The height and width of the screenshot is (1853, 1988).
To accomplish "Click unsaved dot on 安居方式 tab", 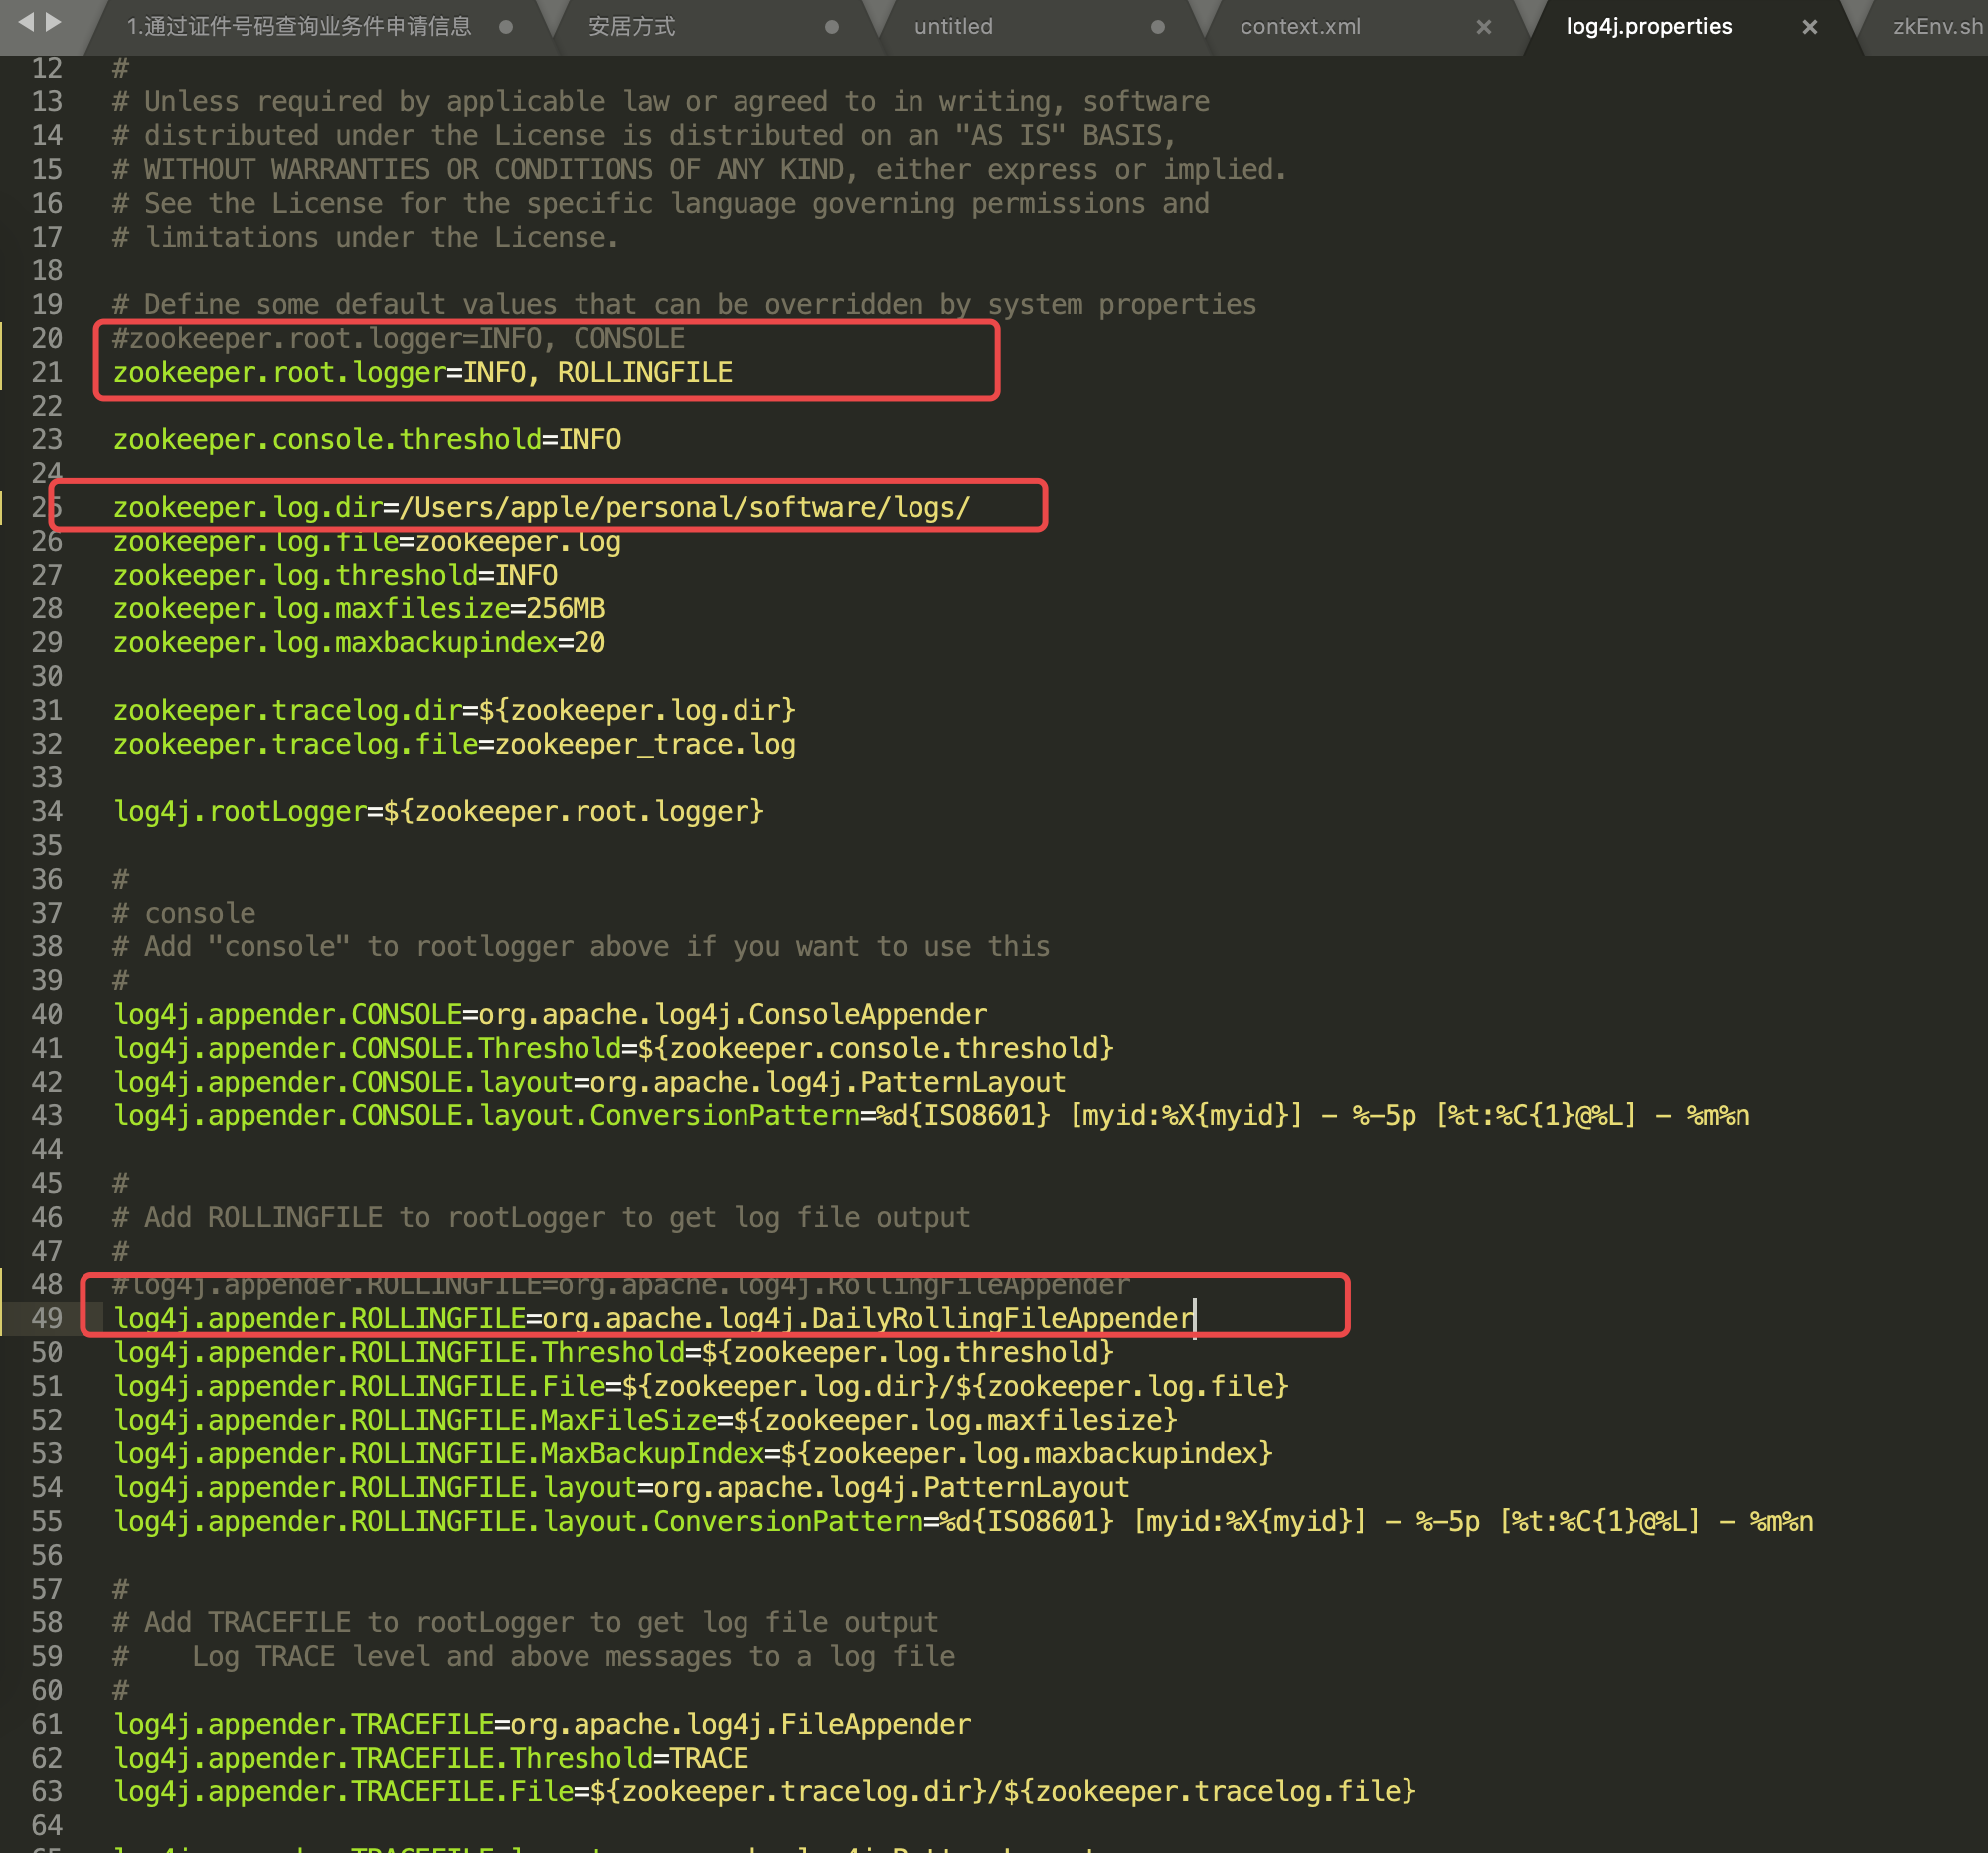I will pyautogui.click(x=831, y=27).
